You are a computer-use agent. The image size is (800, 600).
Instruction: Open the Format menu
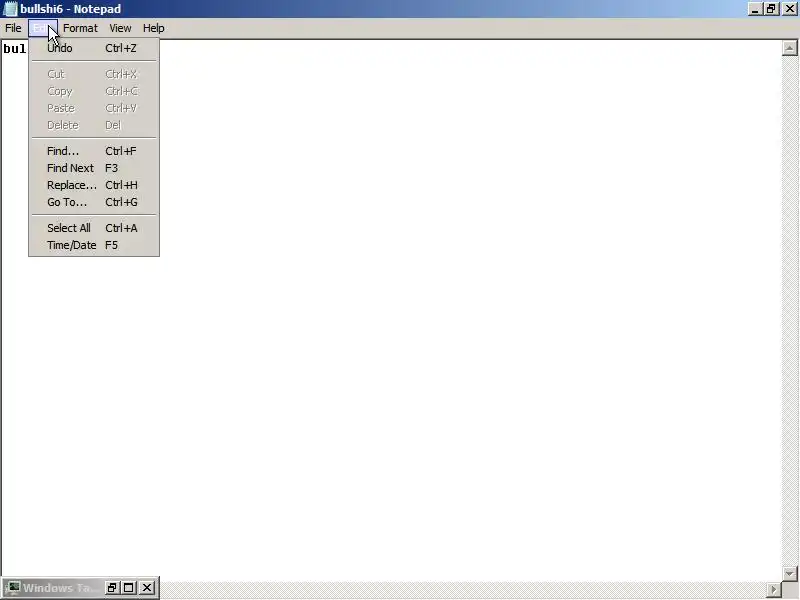point(80,28)
